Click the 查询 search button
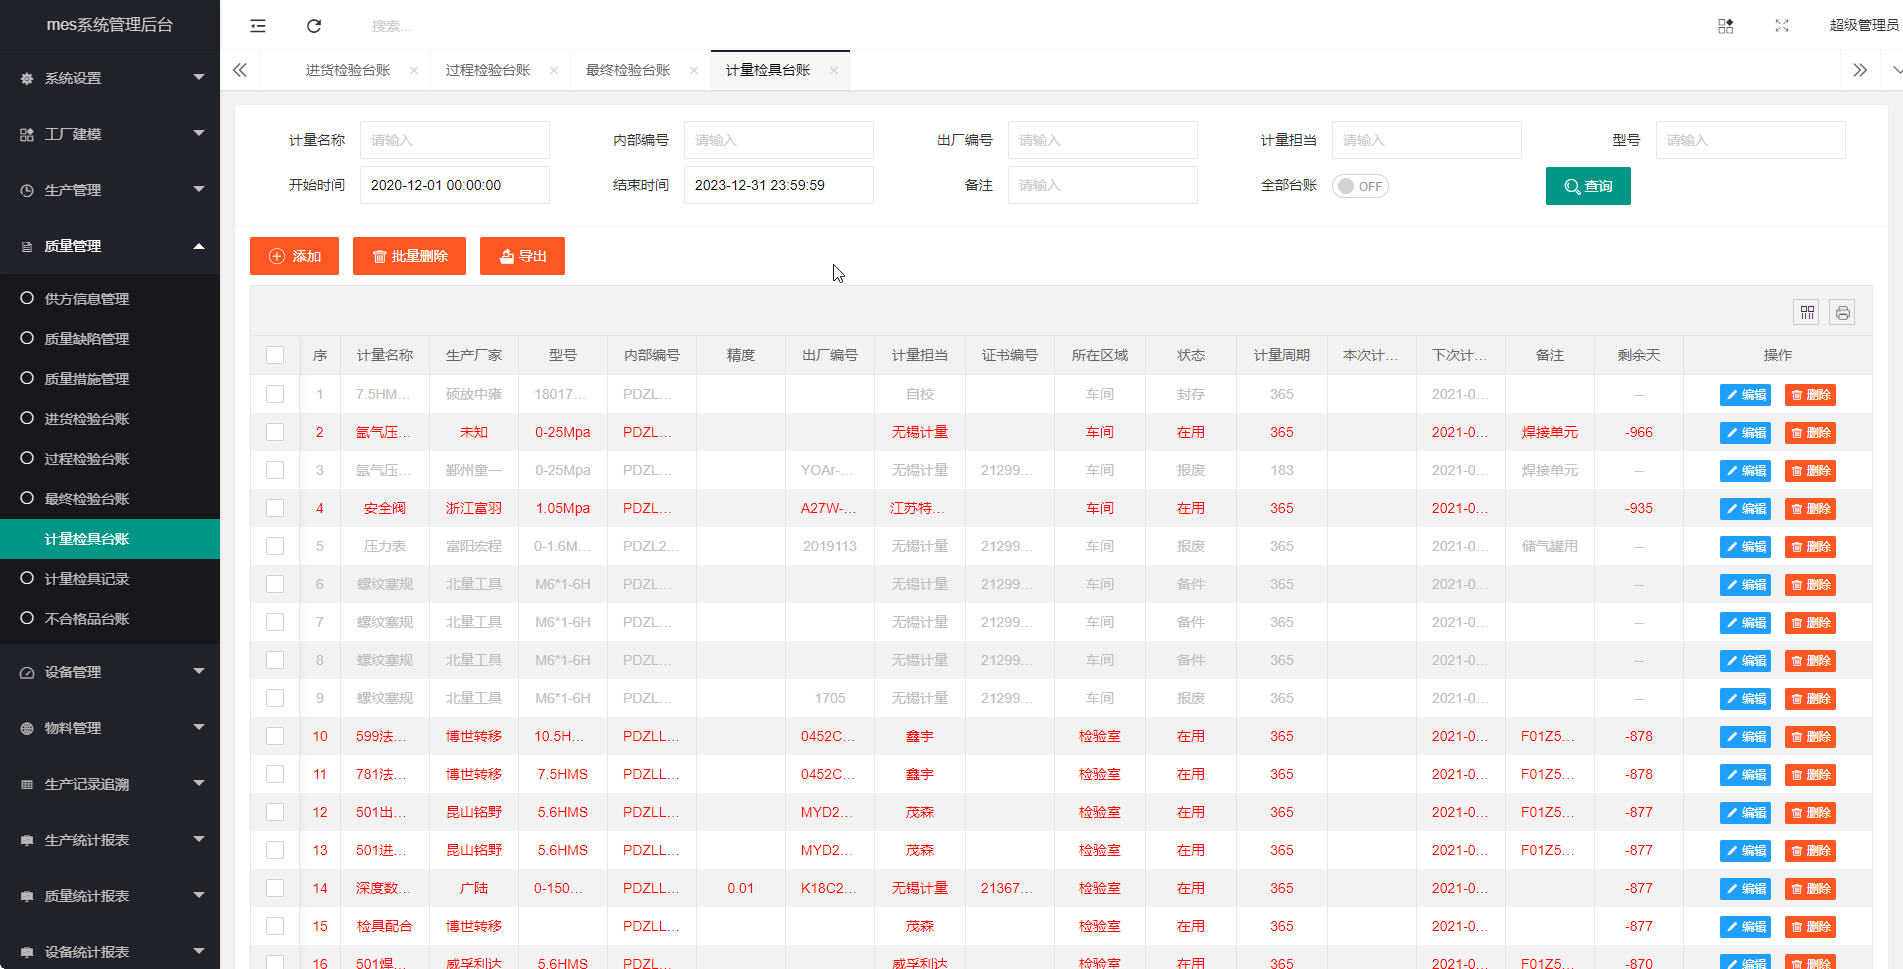Screen dimensions: 1903x969 1588,186
